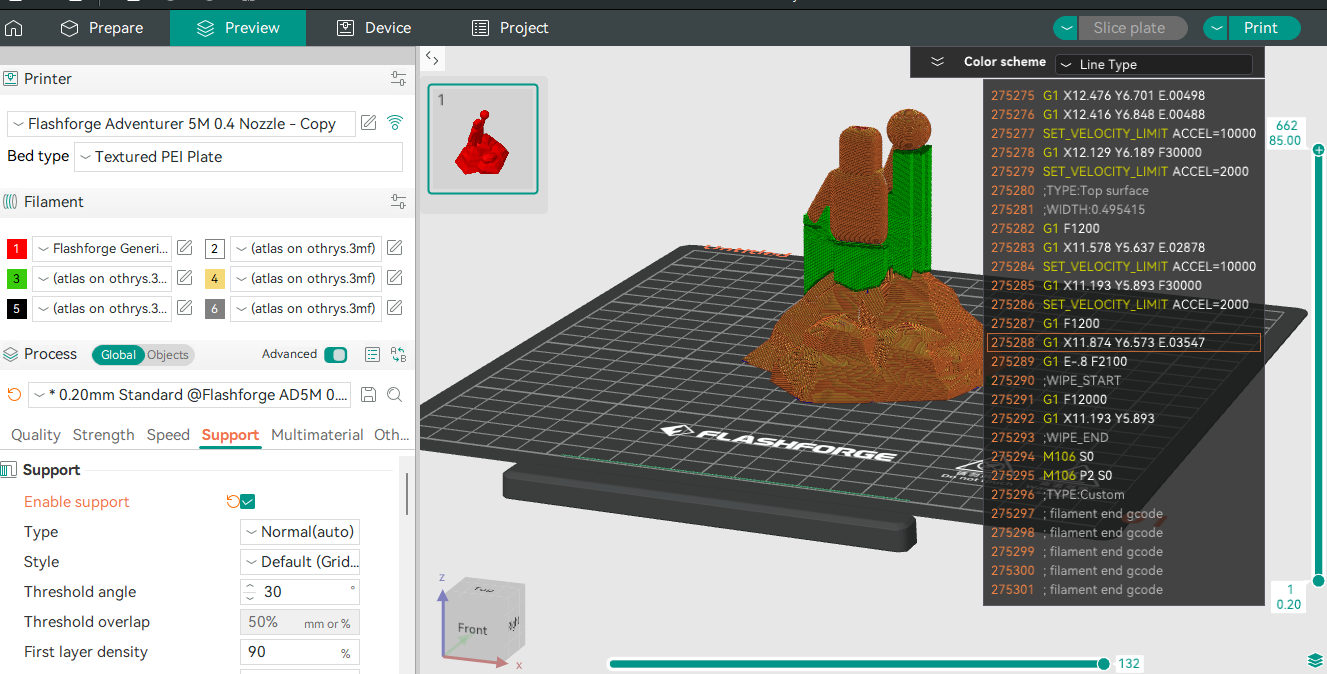Screen dimensions: 1327x674
Task: Click the layers icon at bottom right
Action: [x=1315, y=660]
